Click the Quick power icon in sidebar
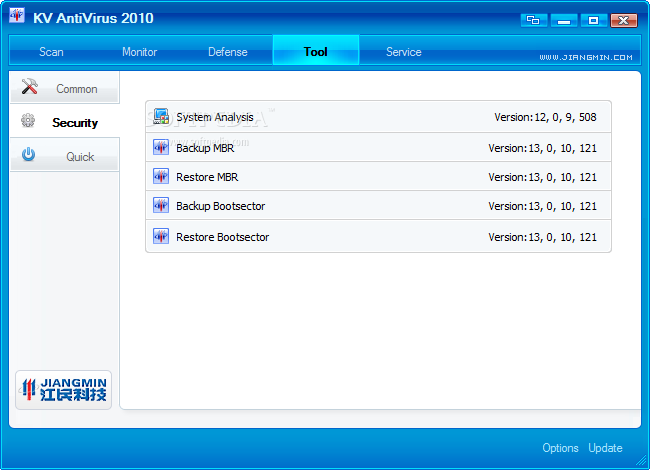This screenshot has height=470, width=650. (x=28, y=155)
